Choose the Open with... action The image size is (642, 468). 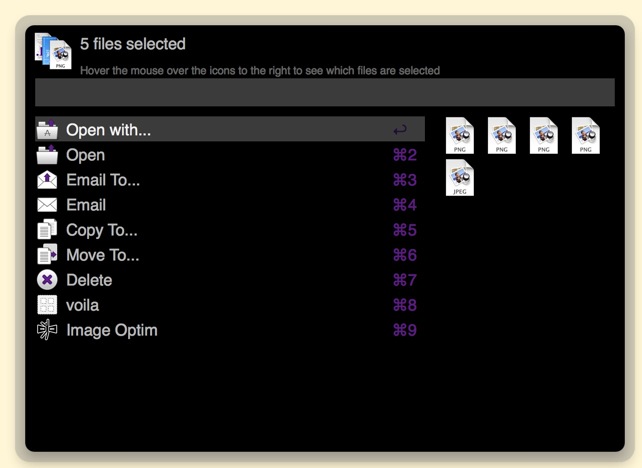tap(230, 129)
